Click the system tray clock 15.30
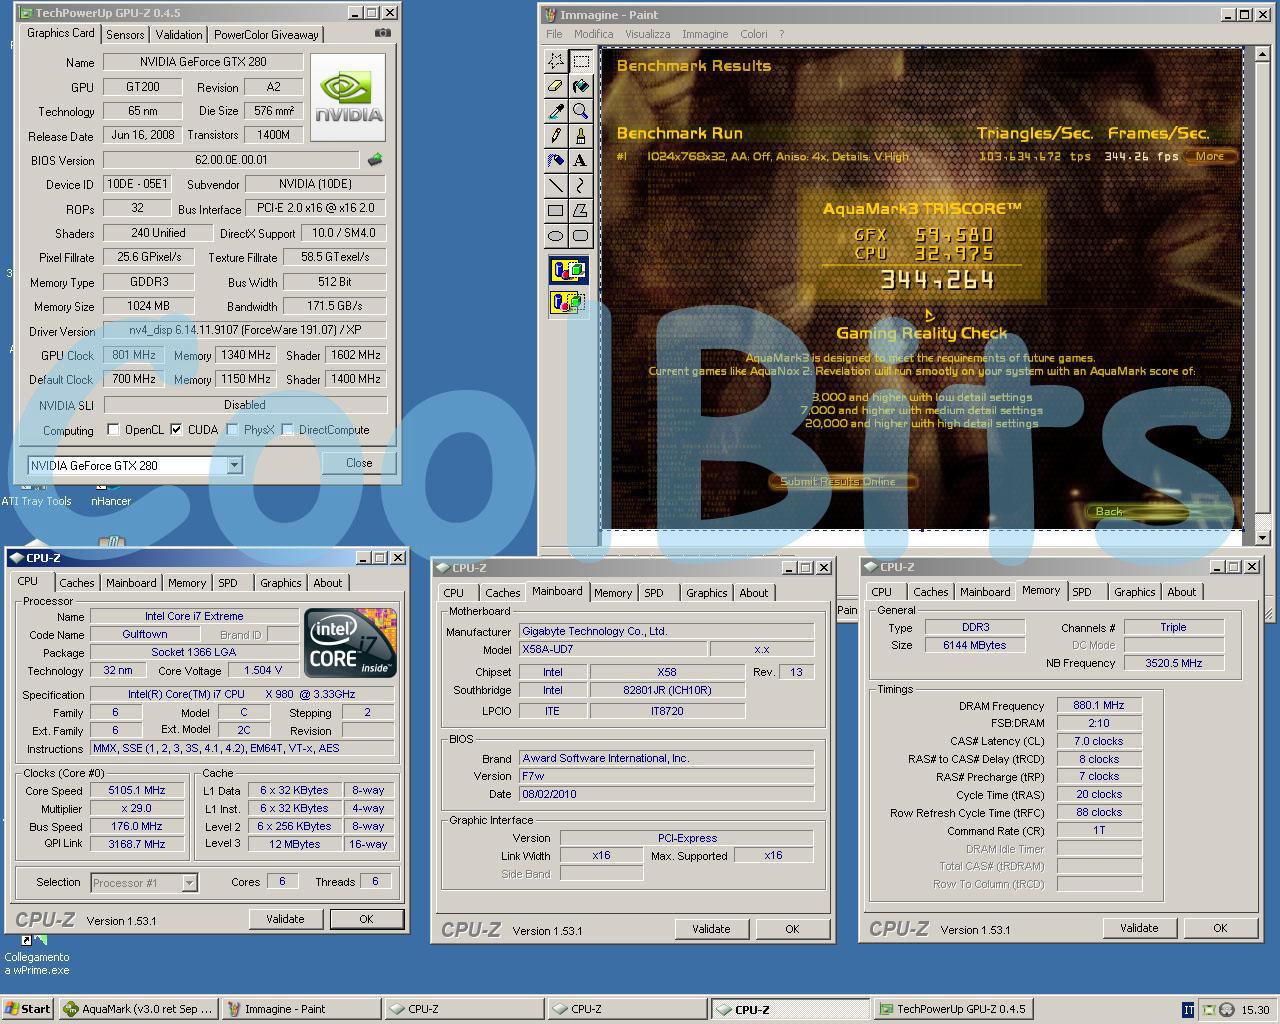Viewport: 1280px width, 1024px height. [x=1255, y=1010]
